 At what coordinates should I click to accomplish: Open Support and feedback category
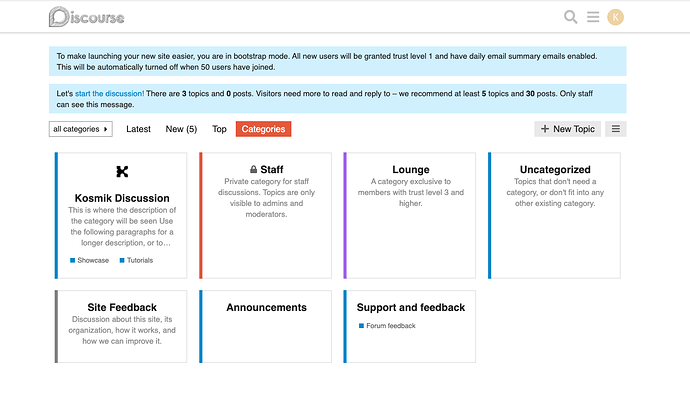click(x=411, y=307)
